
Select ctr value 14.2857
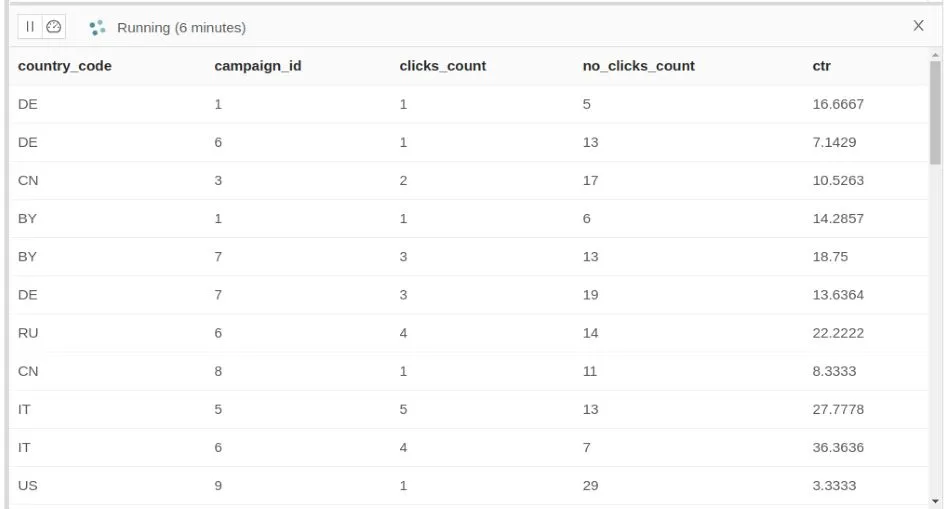click(x=838, y=219)
